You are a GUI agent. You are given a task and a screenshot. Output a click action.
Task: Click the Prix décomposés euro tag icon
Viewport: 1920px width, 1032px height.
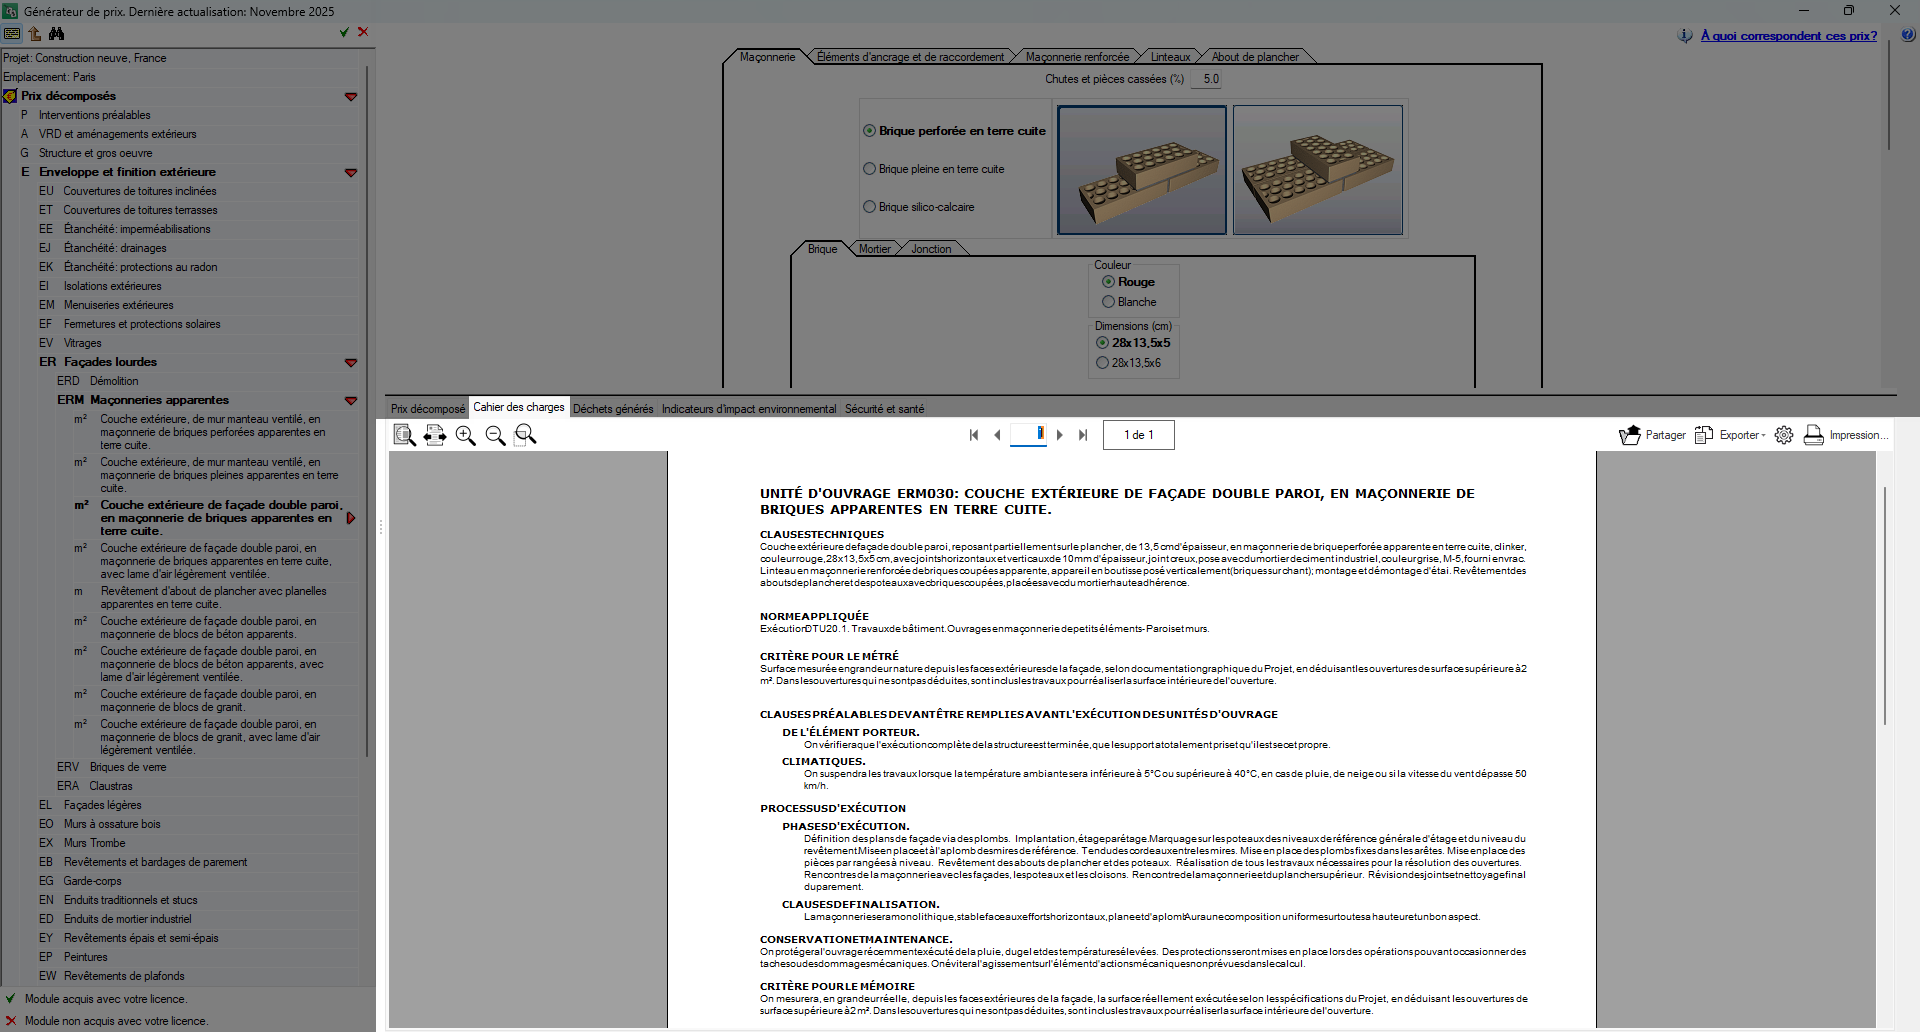[x=10, y=96]
